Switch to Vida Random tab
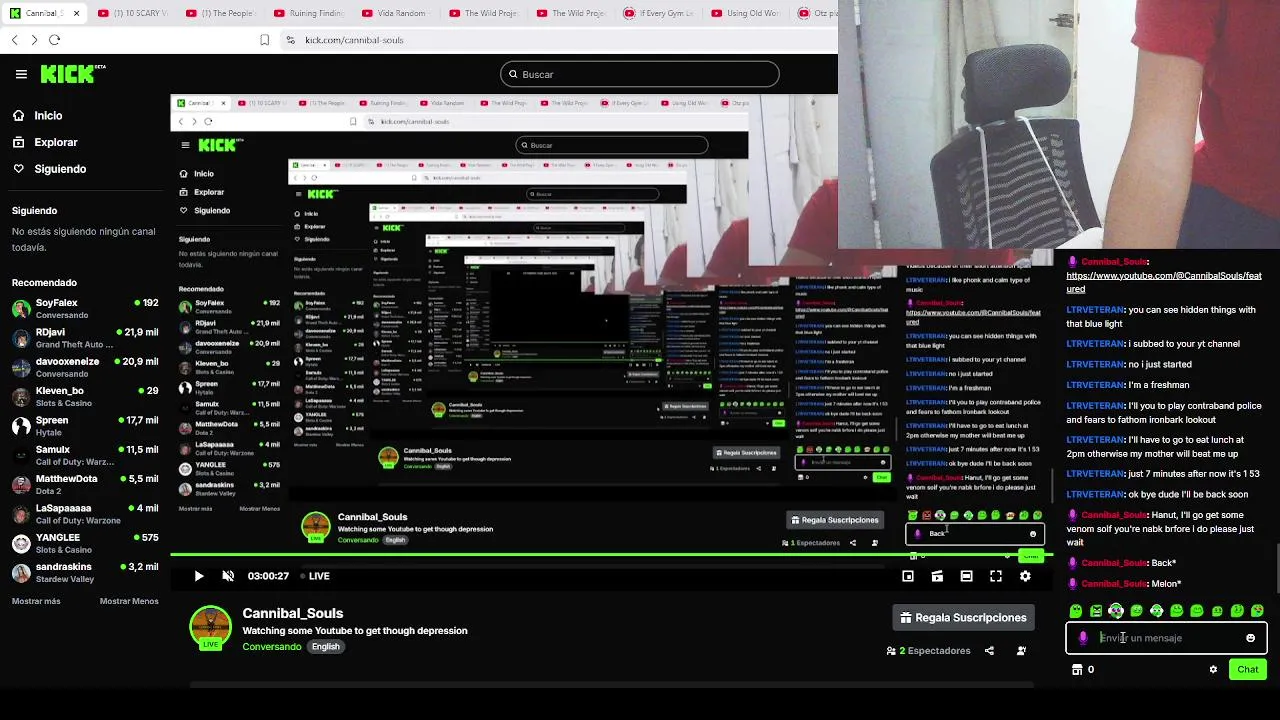The image size is (1280, 720). click(x=396, y=13)
